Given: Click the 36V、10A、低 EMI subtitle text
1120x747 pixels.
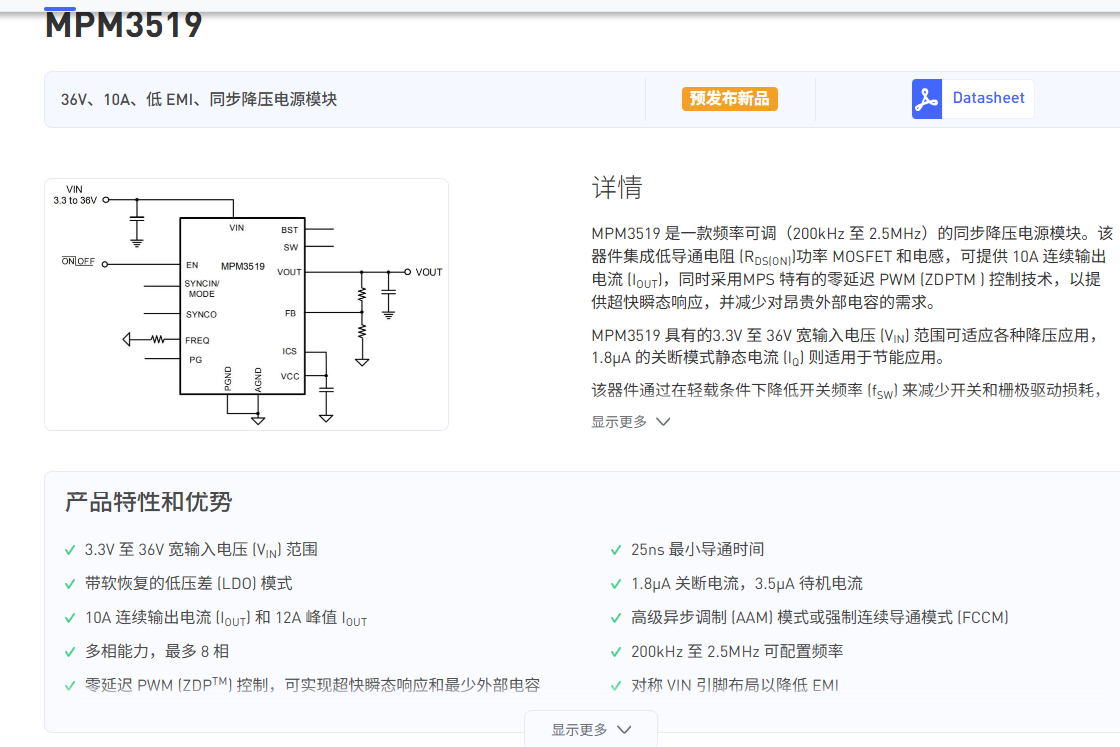Looking at the screenshot, I should [199, 99].
